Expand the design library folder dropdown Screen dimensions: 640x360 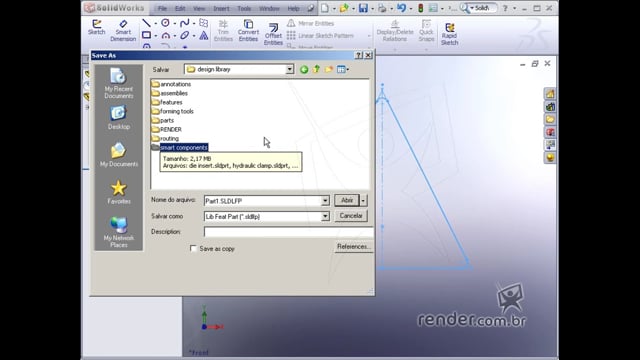tap(289, 69)
